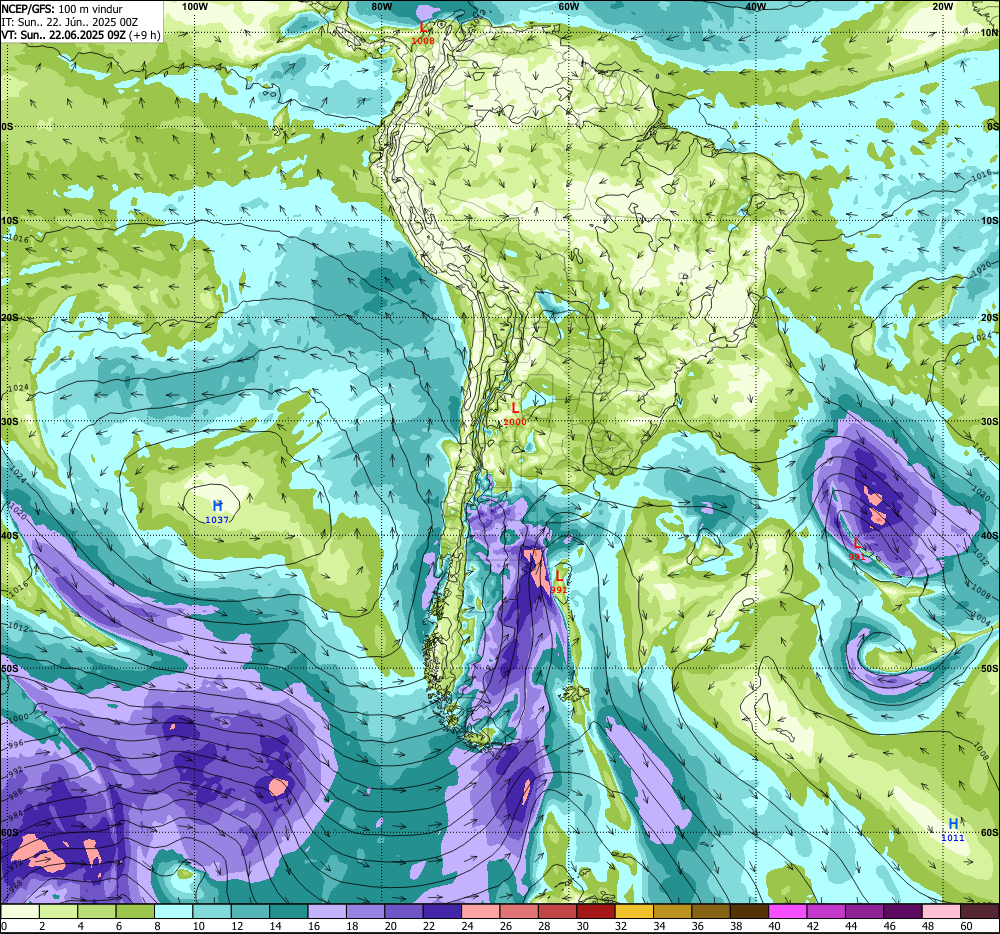
Task: Select the 12–14 teal legend swatch
Action: click(x=251, y=912)
